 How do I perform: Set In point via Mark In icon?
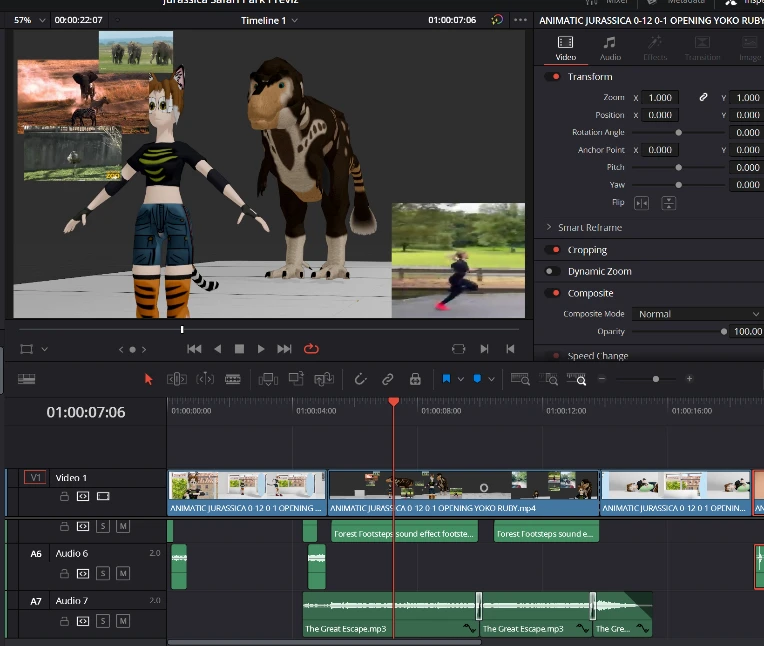click(484, 349)
